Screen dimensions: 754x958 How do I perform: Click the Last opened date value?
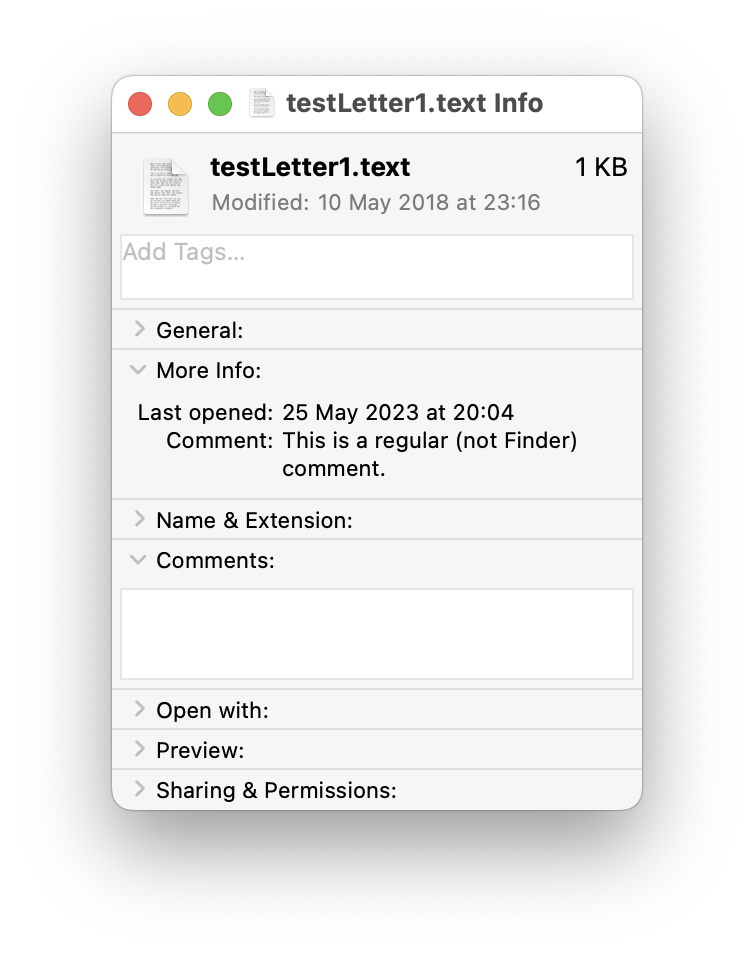[x=398, y=412]
